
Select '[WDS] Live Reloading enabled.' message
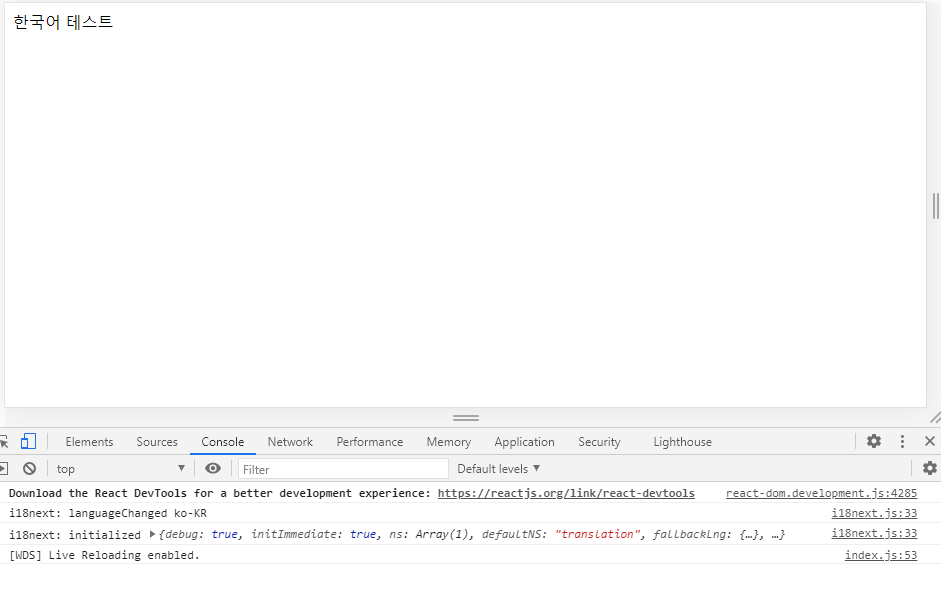[x=104, y=555]
